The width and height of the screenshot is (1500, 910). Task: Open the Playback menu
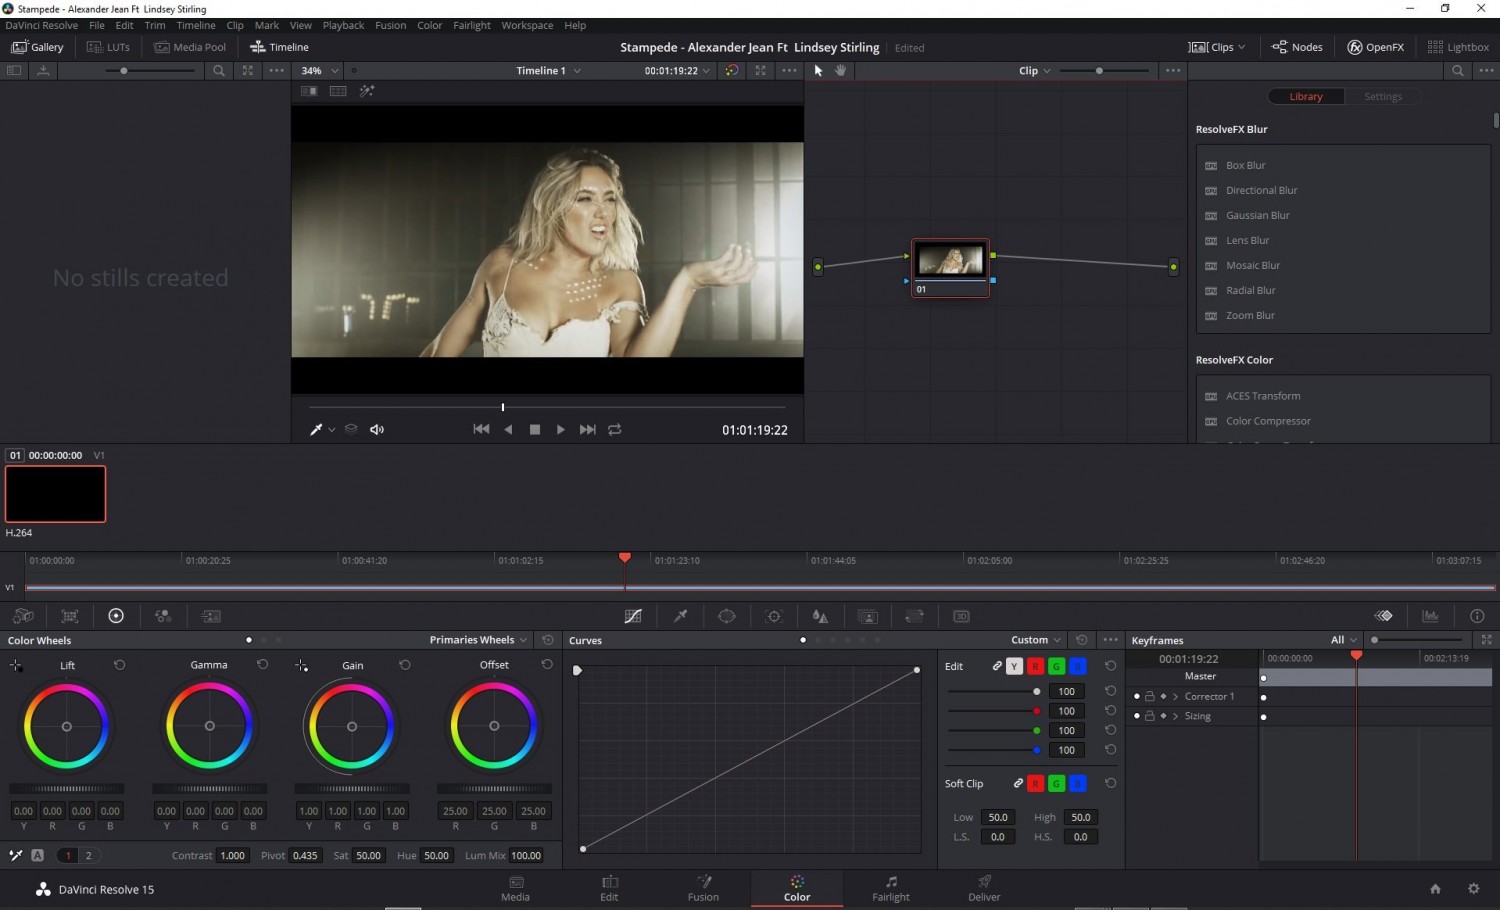pyautogui.click(x=343, y=25)
